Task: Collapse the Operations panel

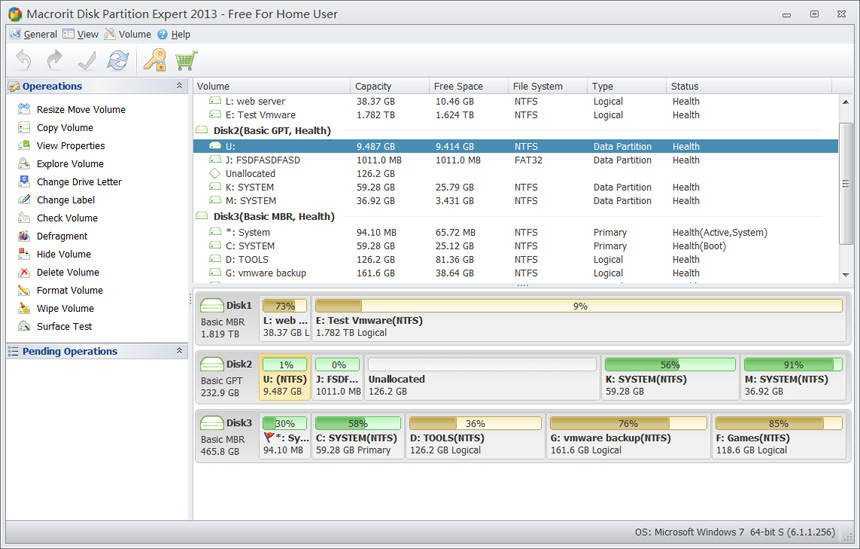Action: pos(179,87)
